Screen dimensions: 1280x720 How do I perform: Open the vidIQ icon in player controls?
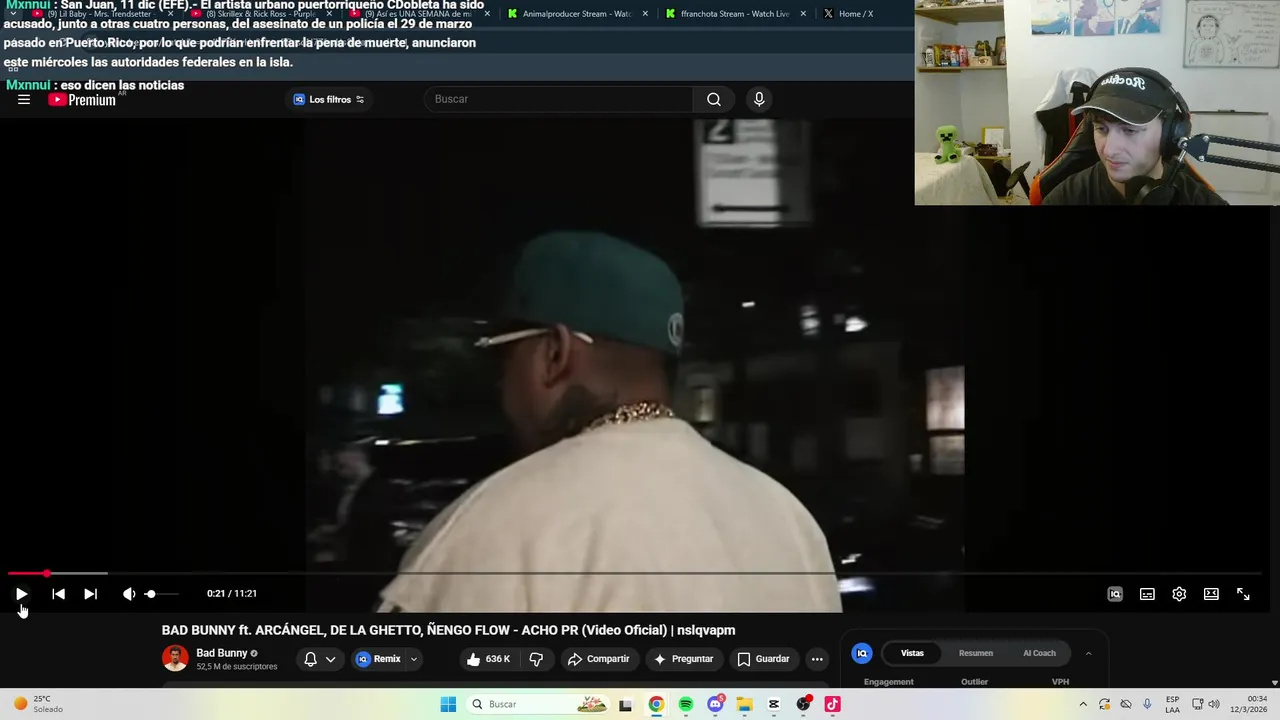click(1115, 594)
